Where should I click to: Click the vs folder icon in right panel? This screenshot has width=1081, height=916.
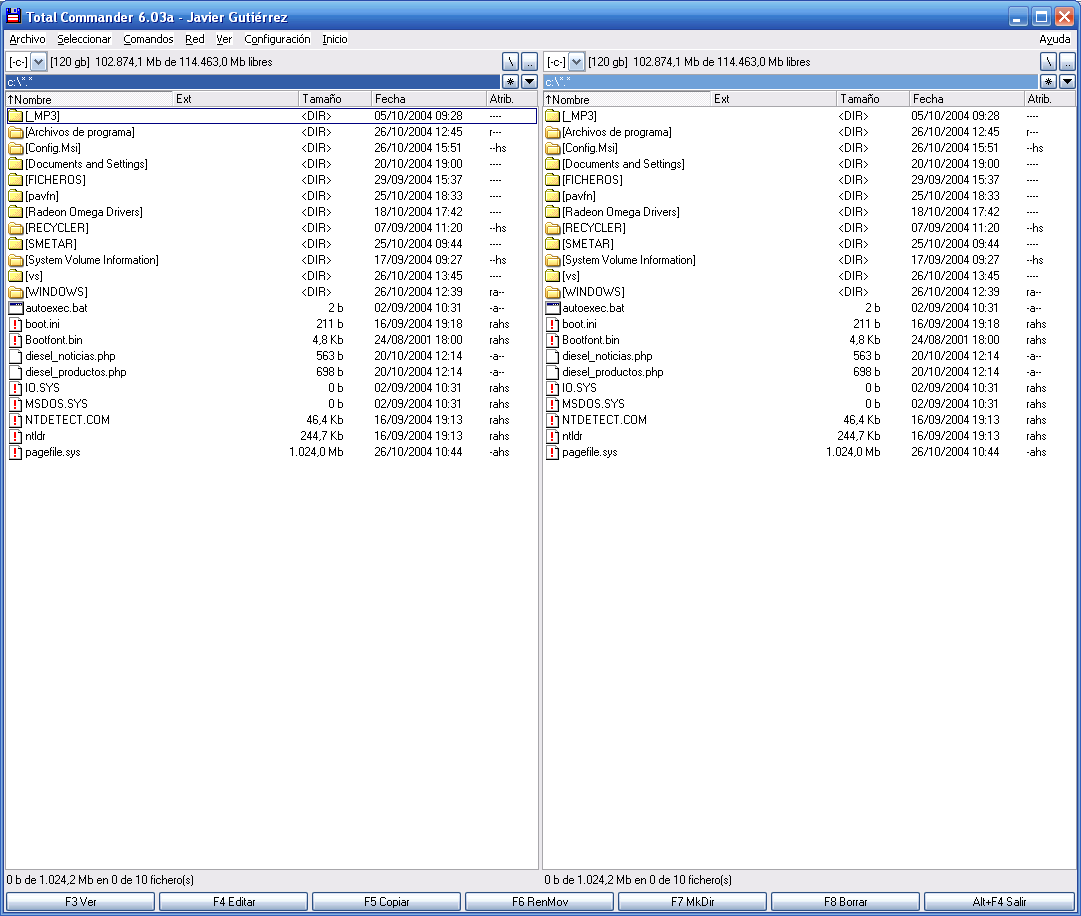(553, 276)
